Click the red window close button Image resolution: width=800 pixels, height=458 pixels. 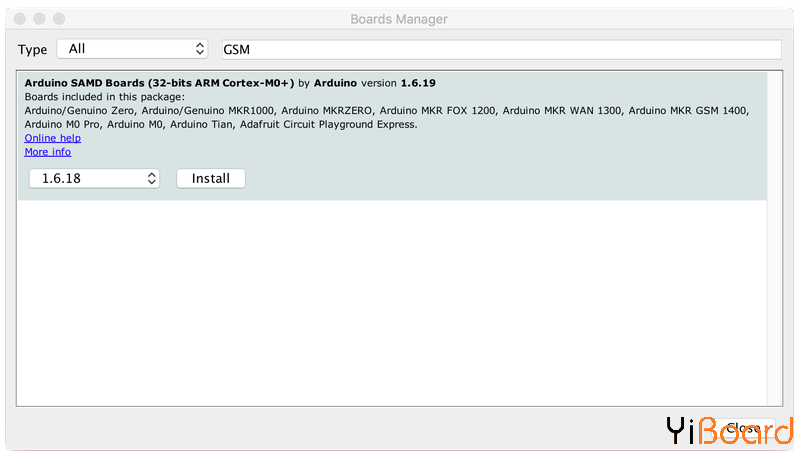pyautogui.click(x=20, y=19)
